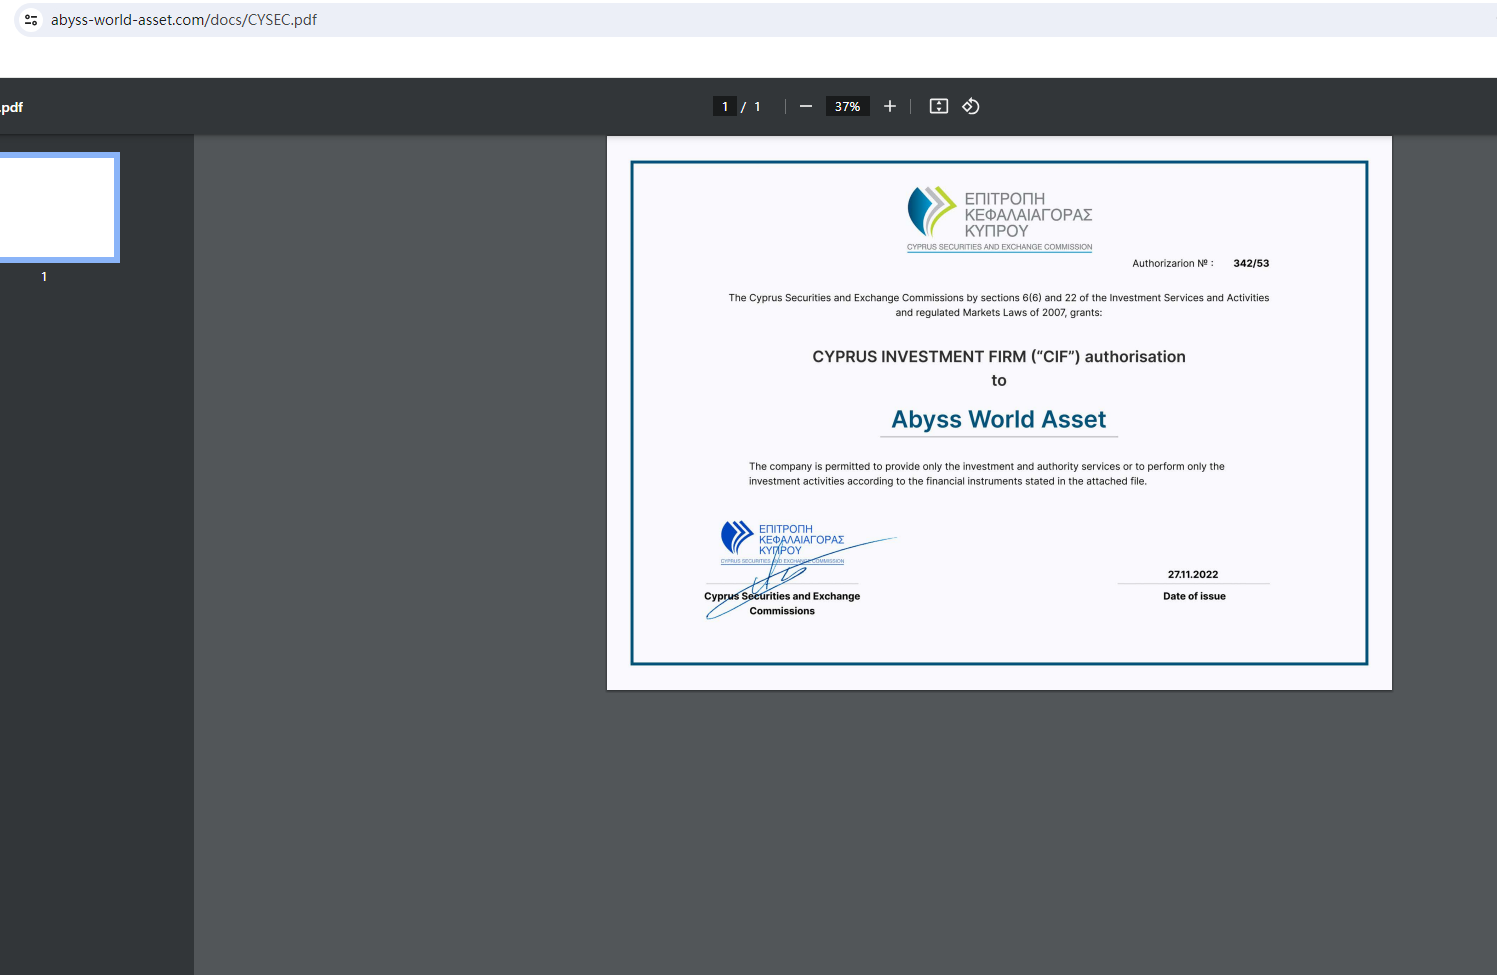Click the Abyss World Asset heading
Image resolution: width=1497 pixels, height=975 pixels.
998,420
